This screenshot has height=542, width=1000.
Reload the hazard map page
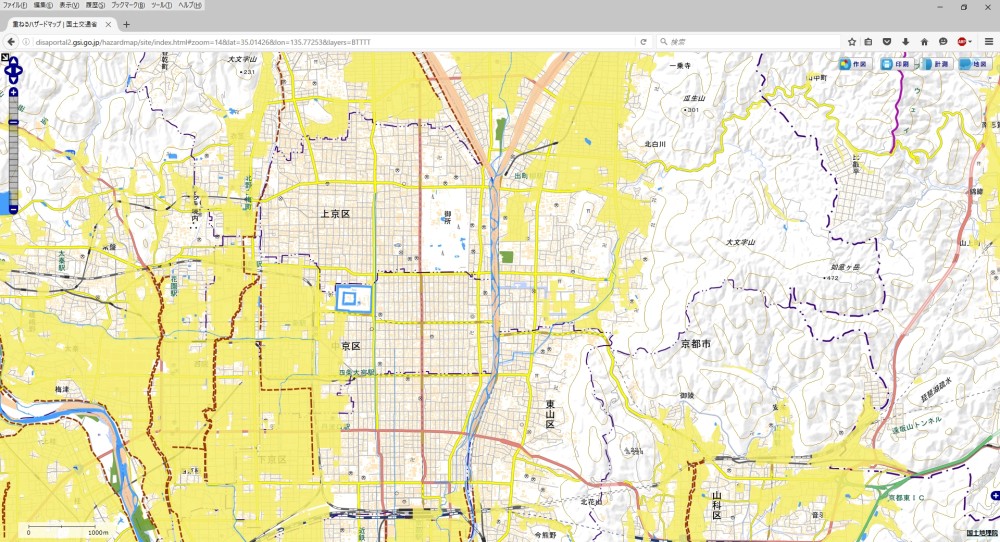tap(643, 42)
